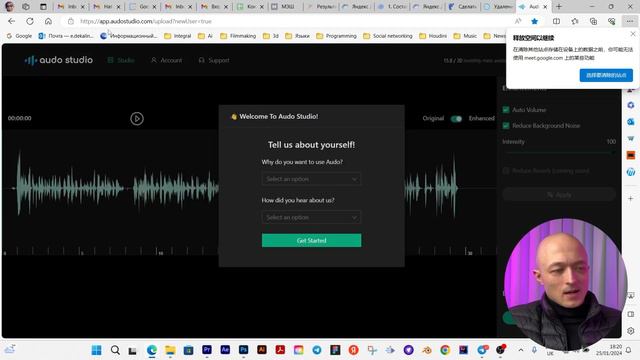Open Edge Settings and more menu

[x=630, y=21]
